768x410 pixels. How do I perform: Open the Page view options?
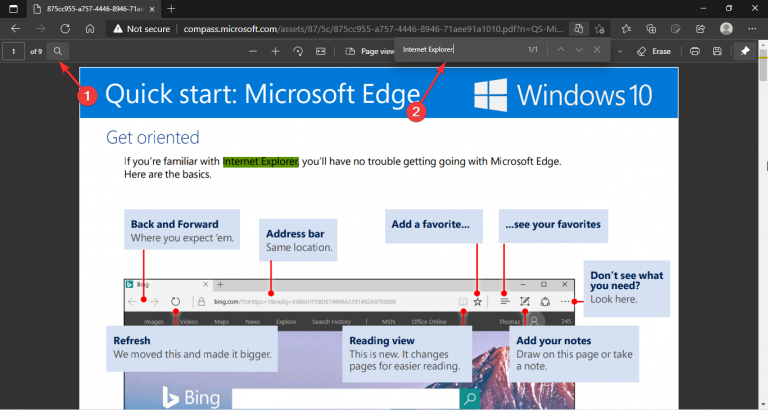369,51
